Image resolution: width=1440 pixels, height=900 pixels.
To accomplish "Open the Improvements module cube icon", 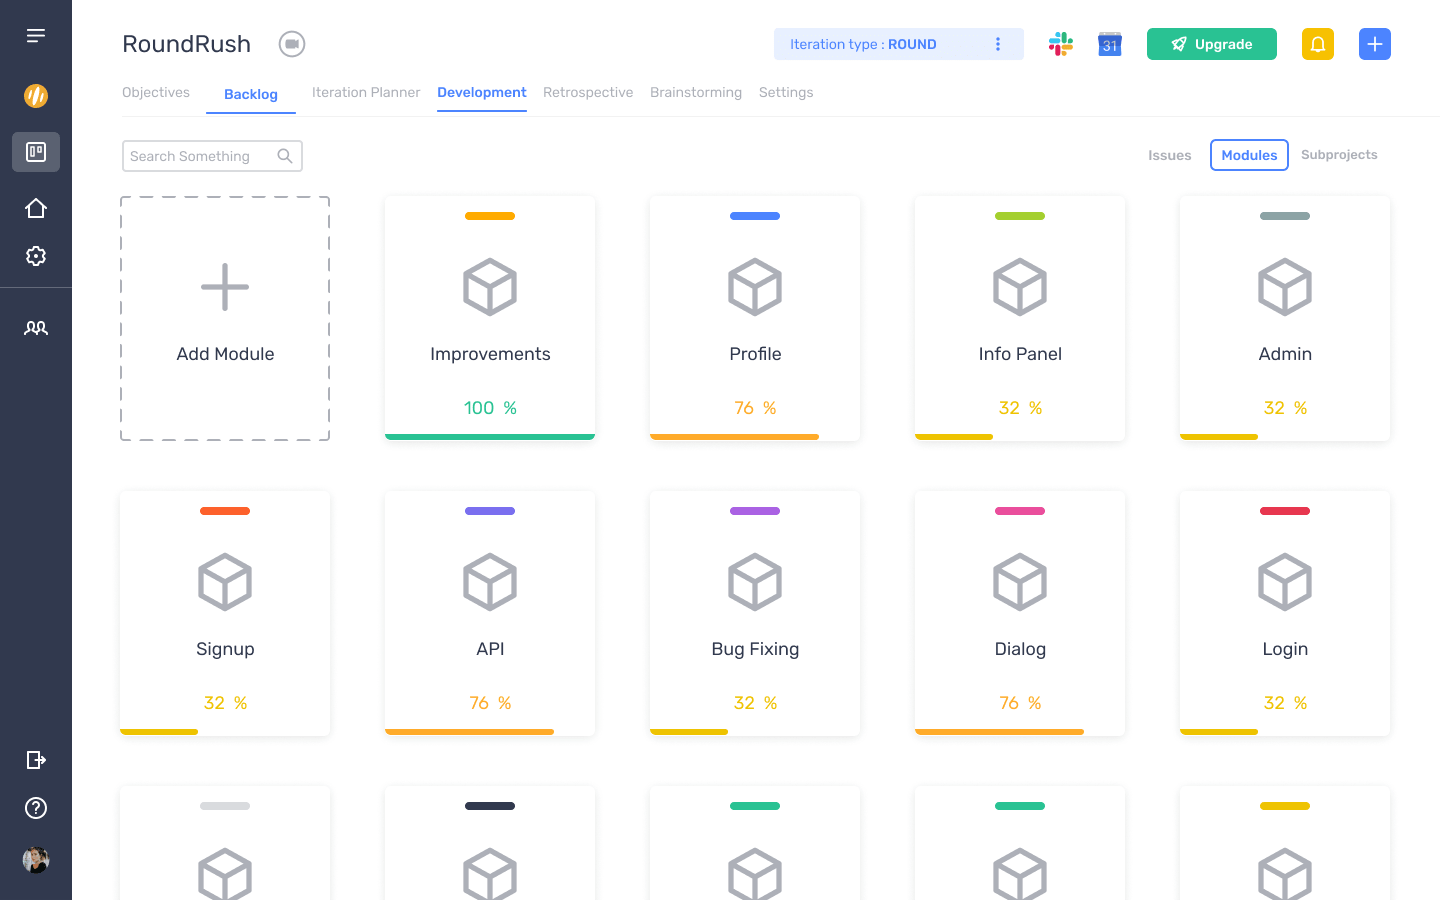I will [490, 287].
